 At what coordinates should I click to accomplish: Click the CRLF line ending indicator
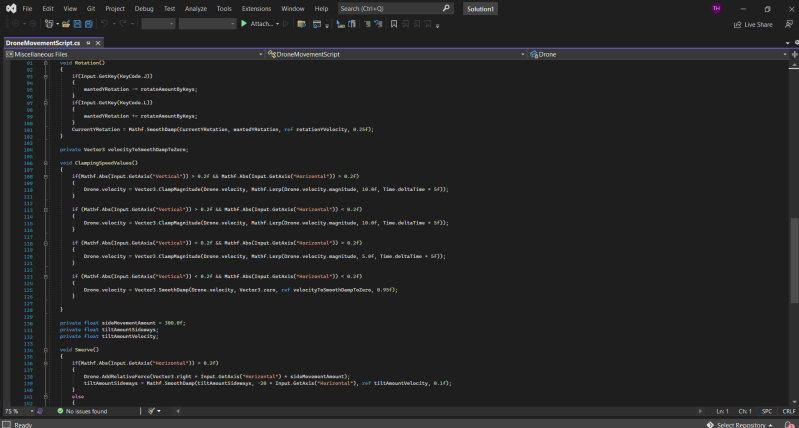[x=789, y=411]
